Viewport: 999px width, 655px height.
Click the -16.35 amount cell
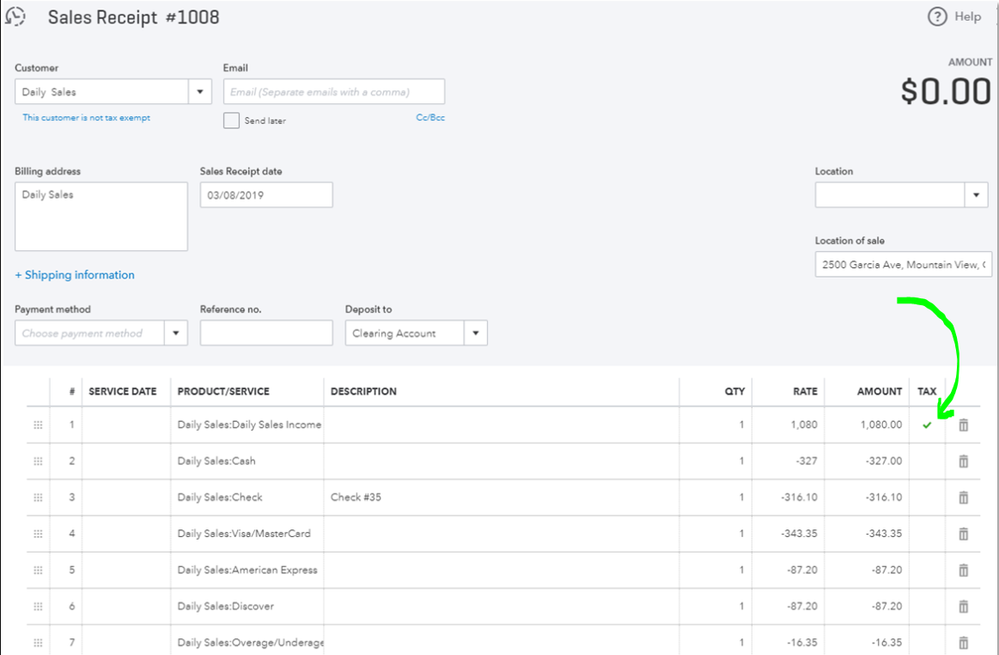pyautogui.click(x=867, y=642)
